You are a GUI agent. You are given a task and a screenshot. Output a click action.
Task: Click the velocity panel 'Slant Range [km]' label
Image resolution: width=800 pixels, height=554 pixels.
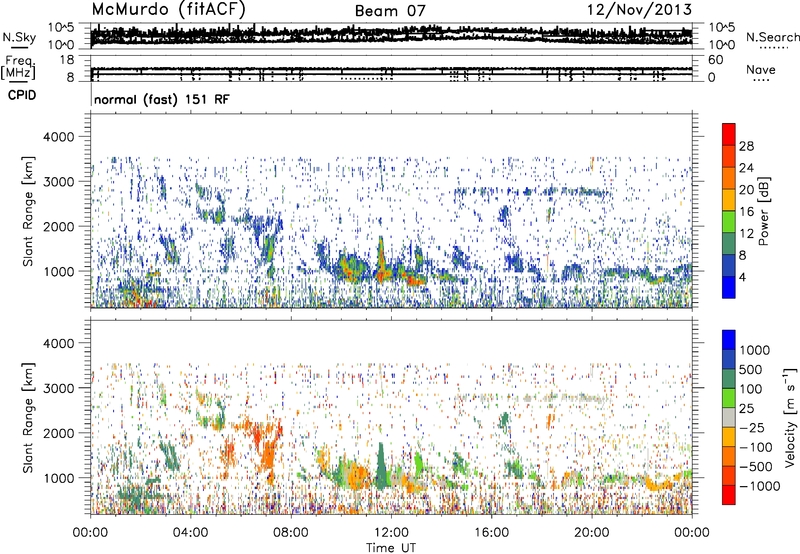(28, 417)
